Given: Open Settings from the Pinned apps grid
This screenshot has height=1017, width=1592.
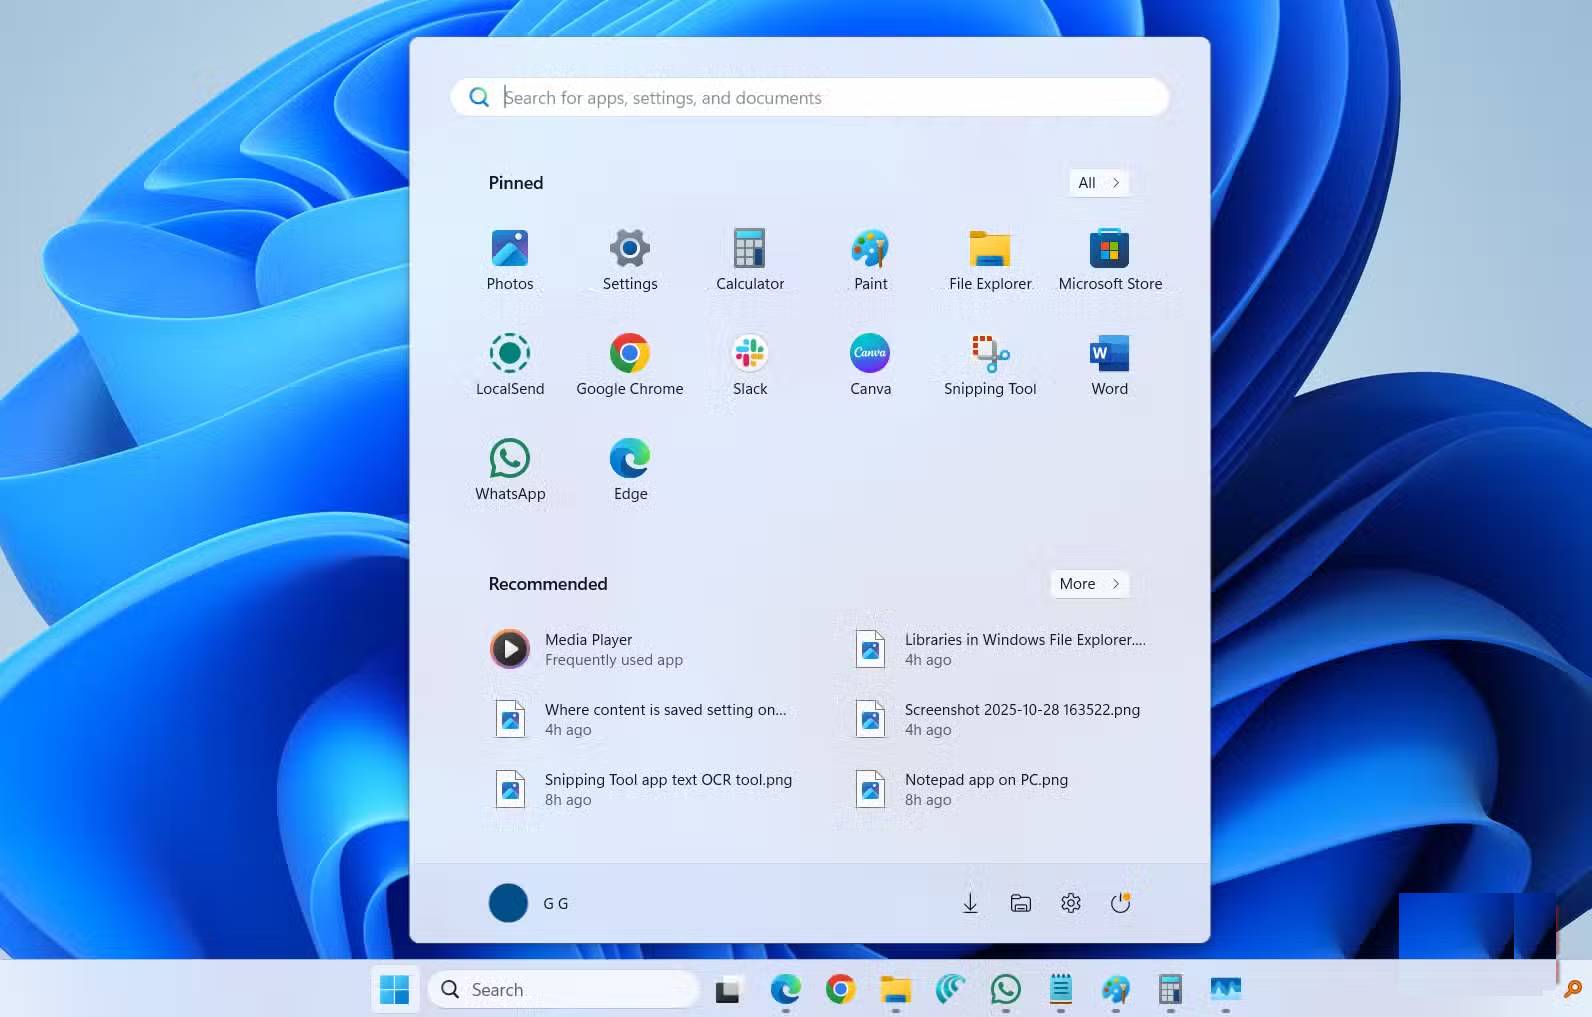Looking at the screenshot, I should [630, 259].
